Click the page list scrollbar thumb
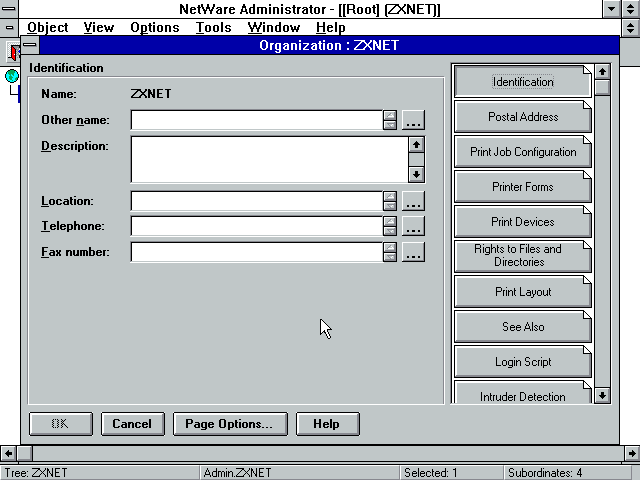Viewport: 640px width, 480px height. pyautogui.click(x=602, y=87)
